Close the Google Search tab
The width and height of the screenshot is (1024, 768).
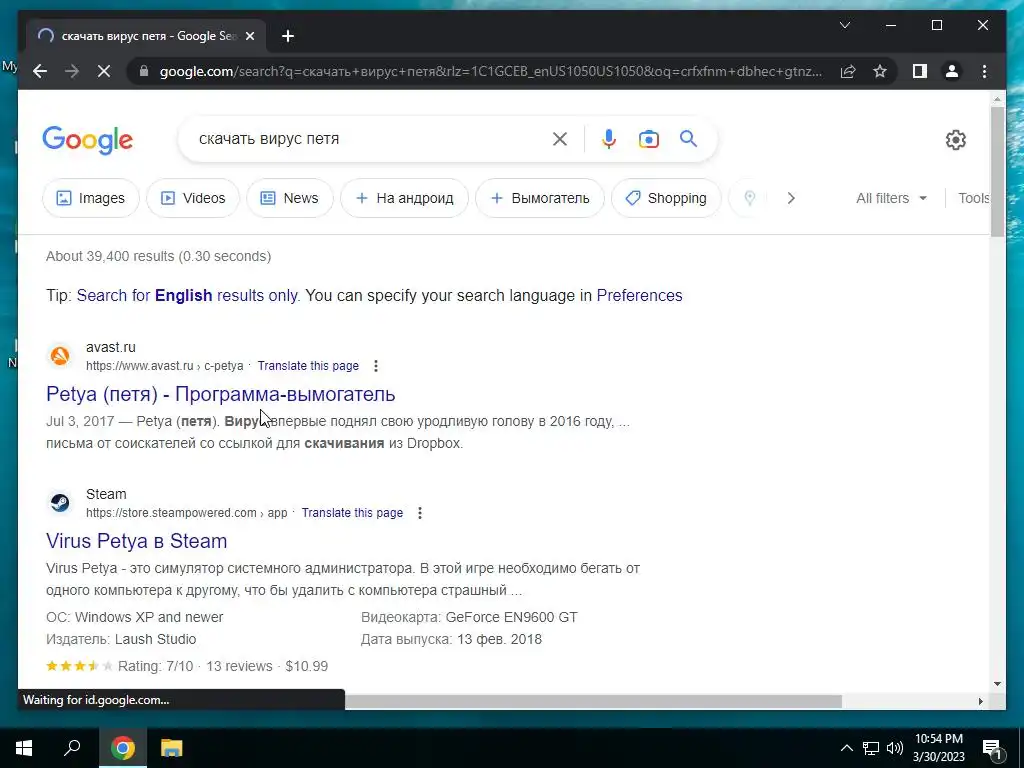[x=249, y=37]
